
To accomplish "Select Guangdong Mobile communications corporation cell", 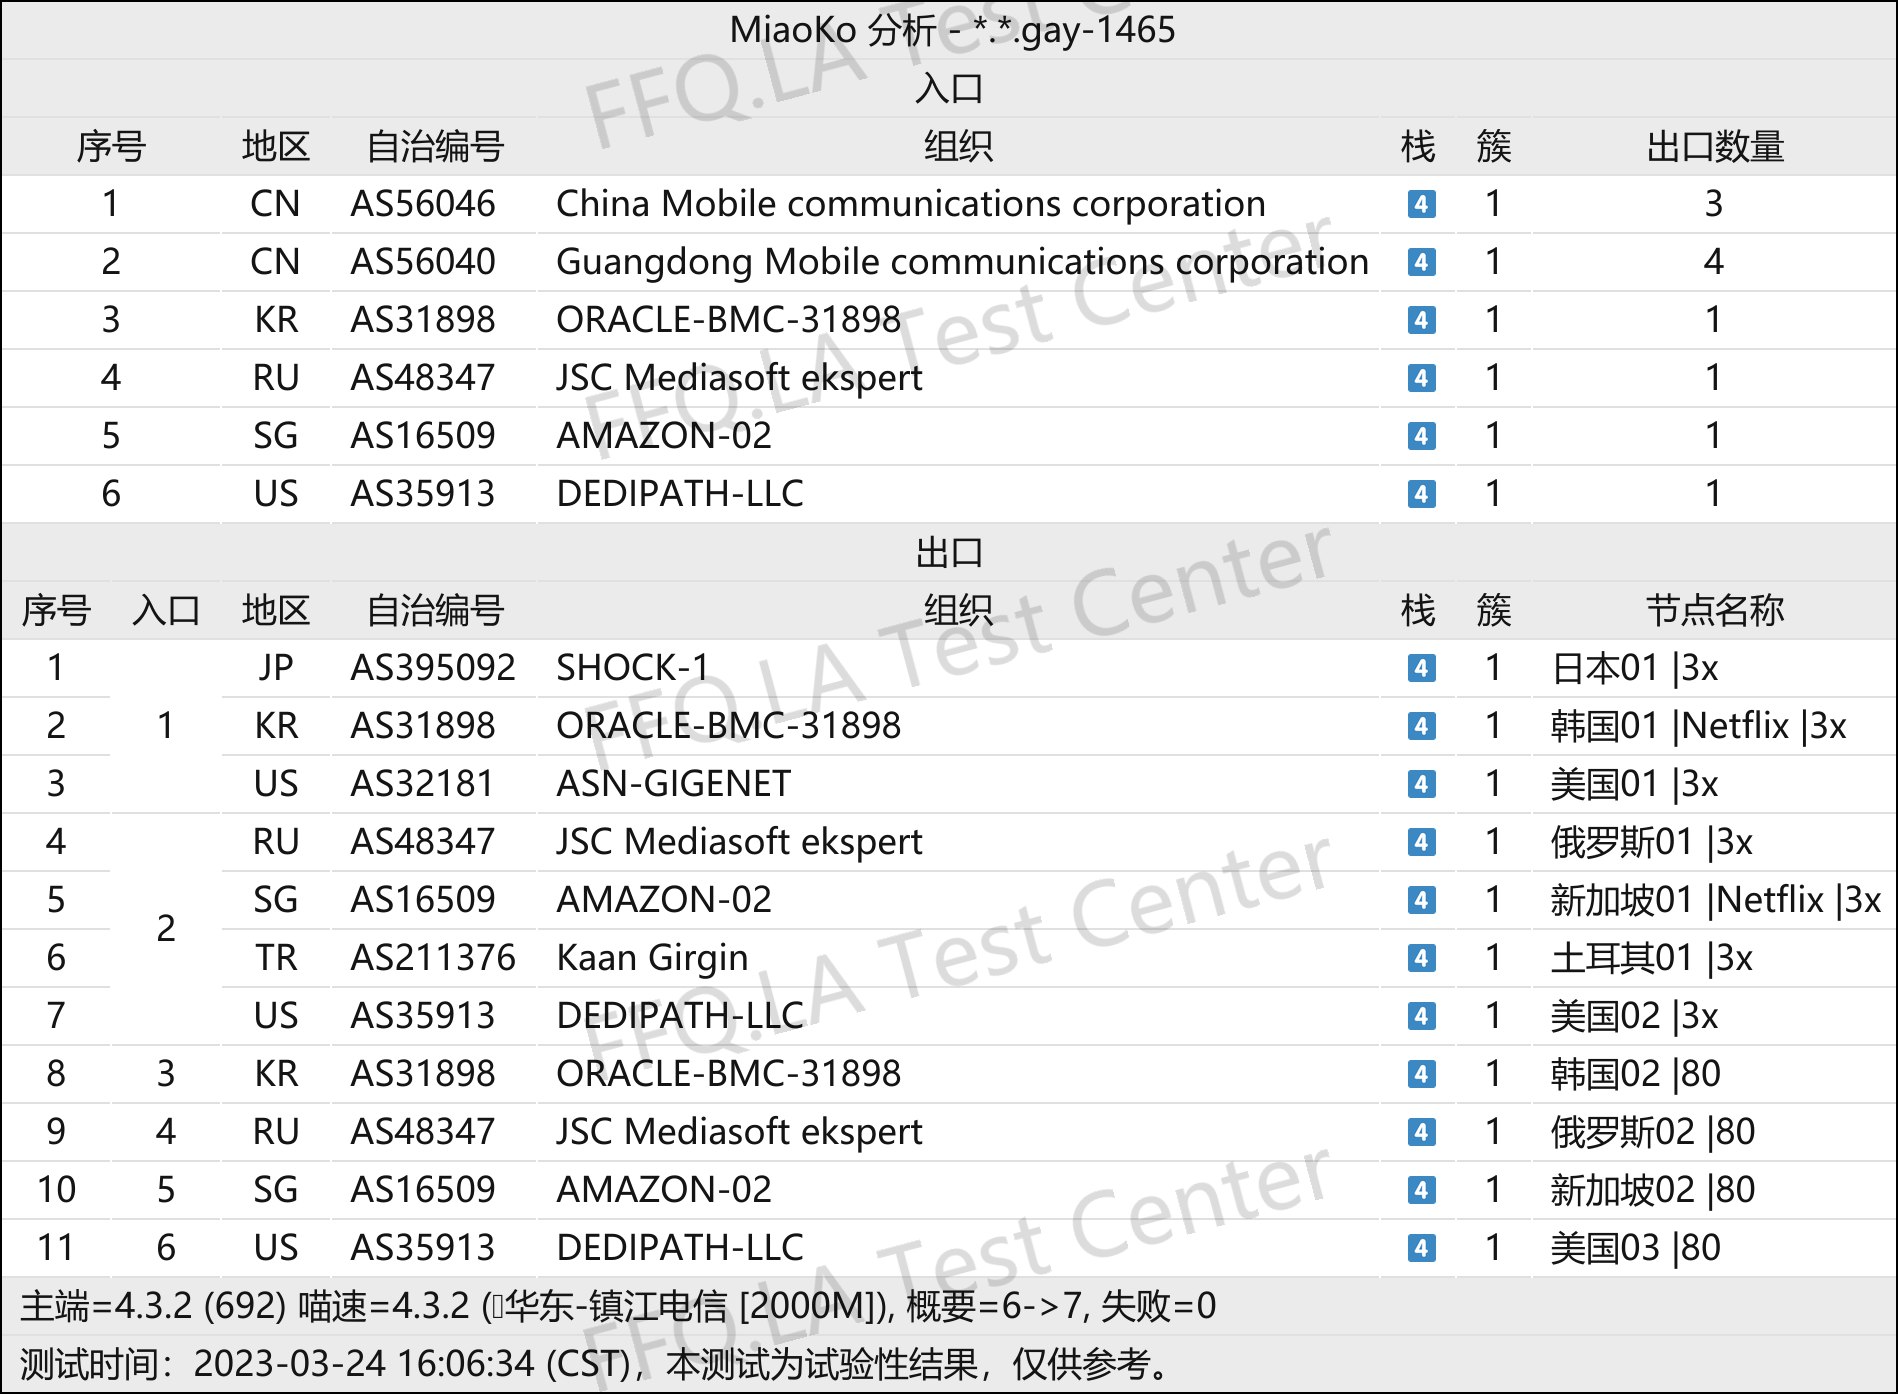I will 962,262.
